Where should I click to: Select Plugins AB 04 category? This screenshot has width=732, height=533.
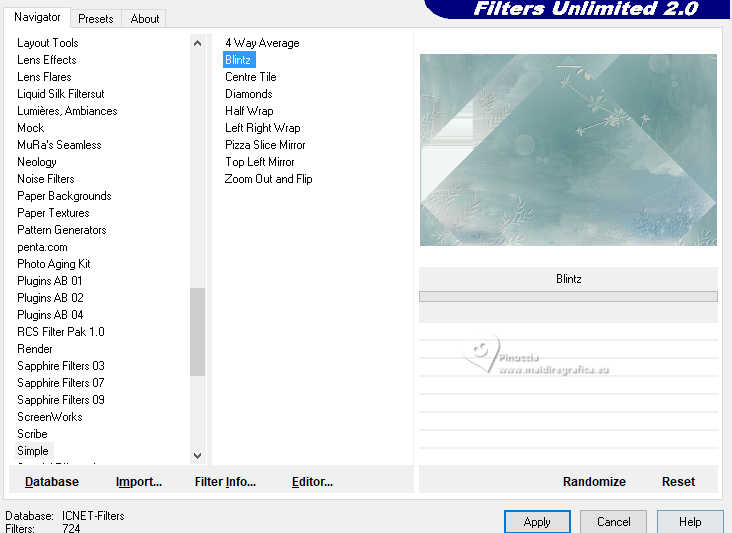click(50, 315)
